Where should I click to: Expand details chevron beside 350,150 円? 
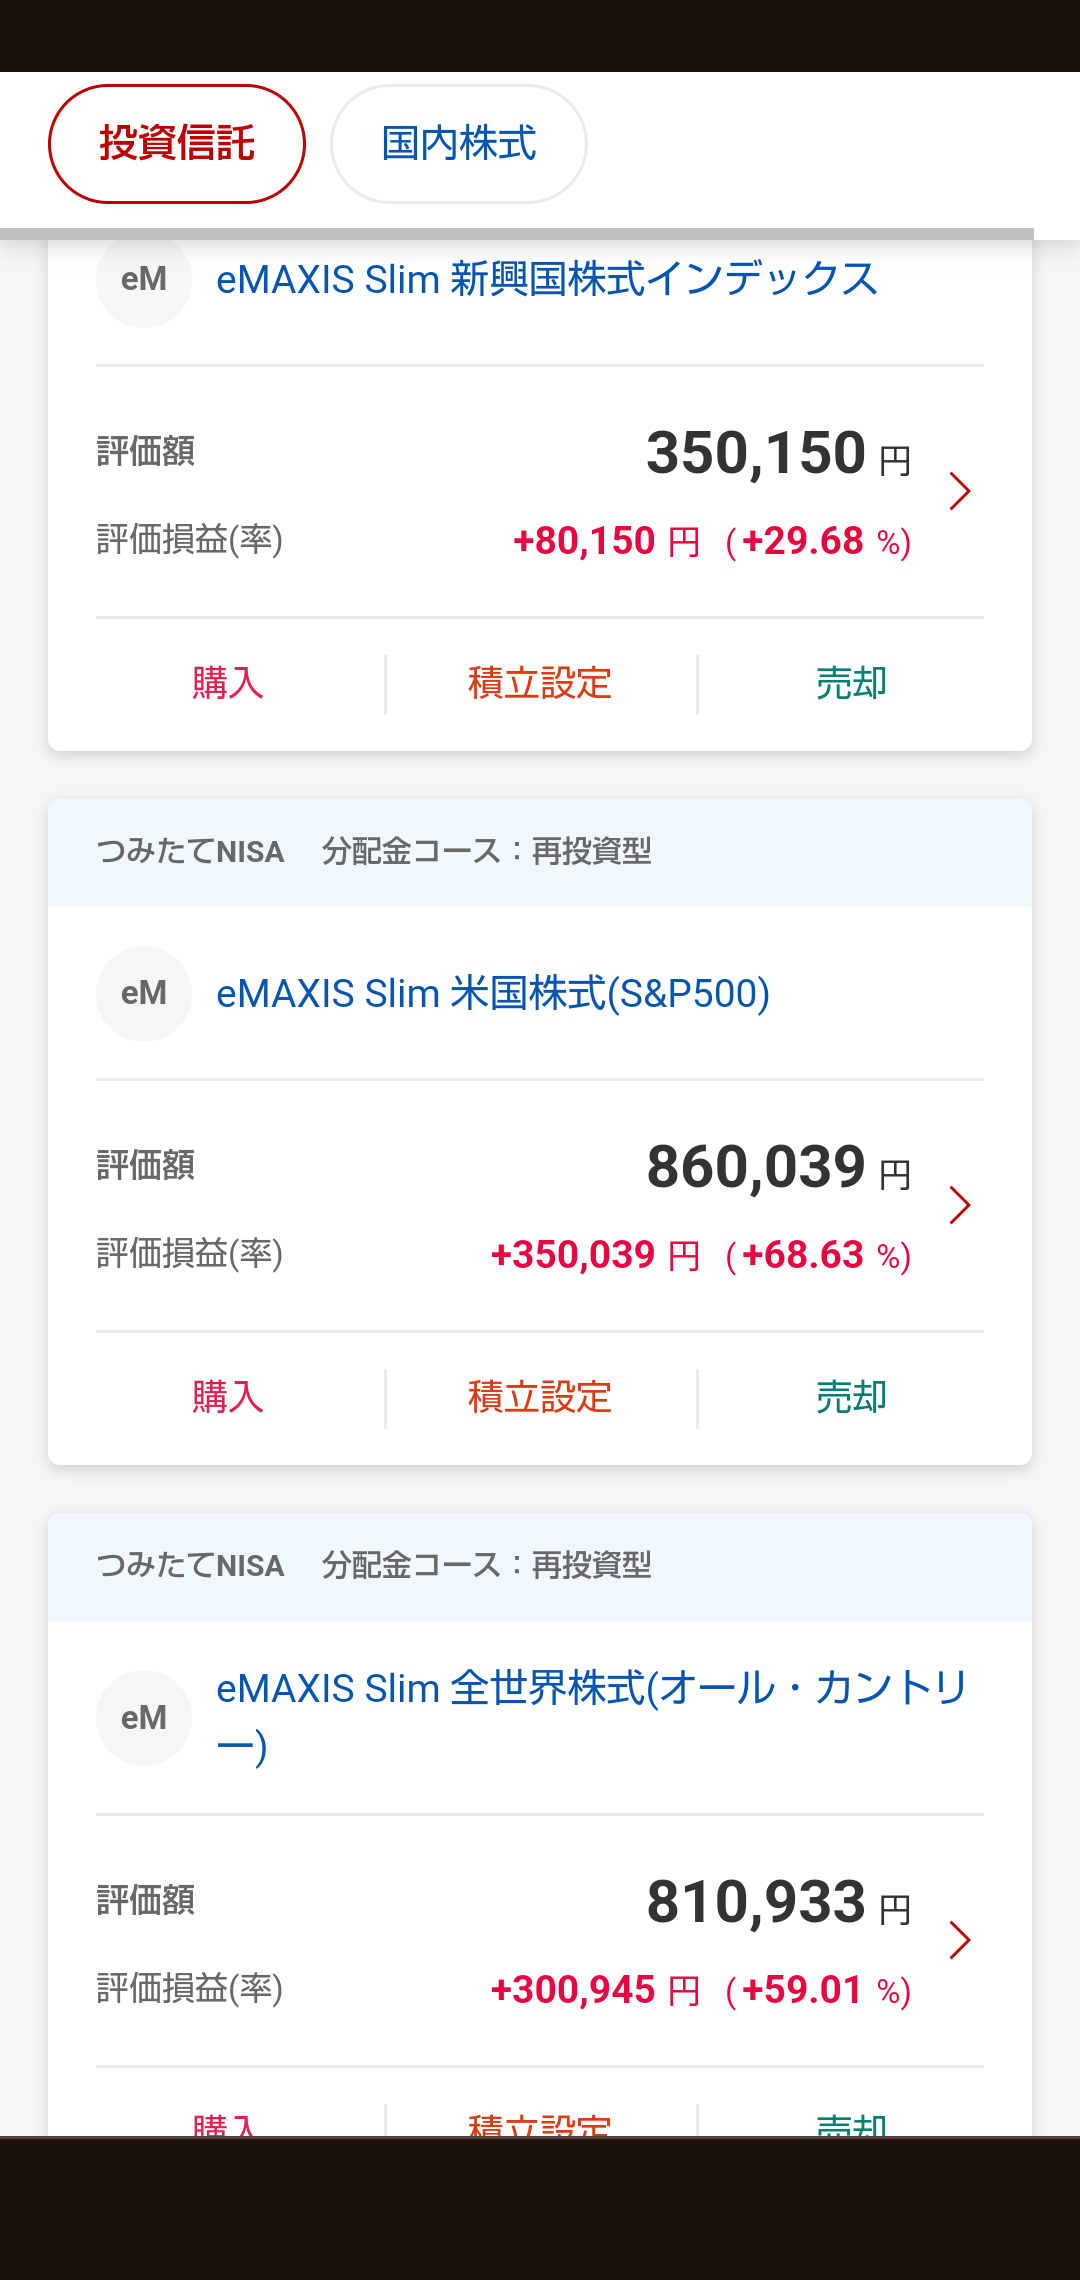[960, 491]
